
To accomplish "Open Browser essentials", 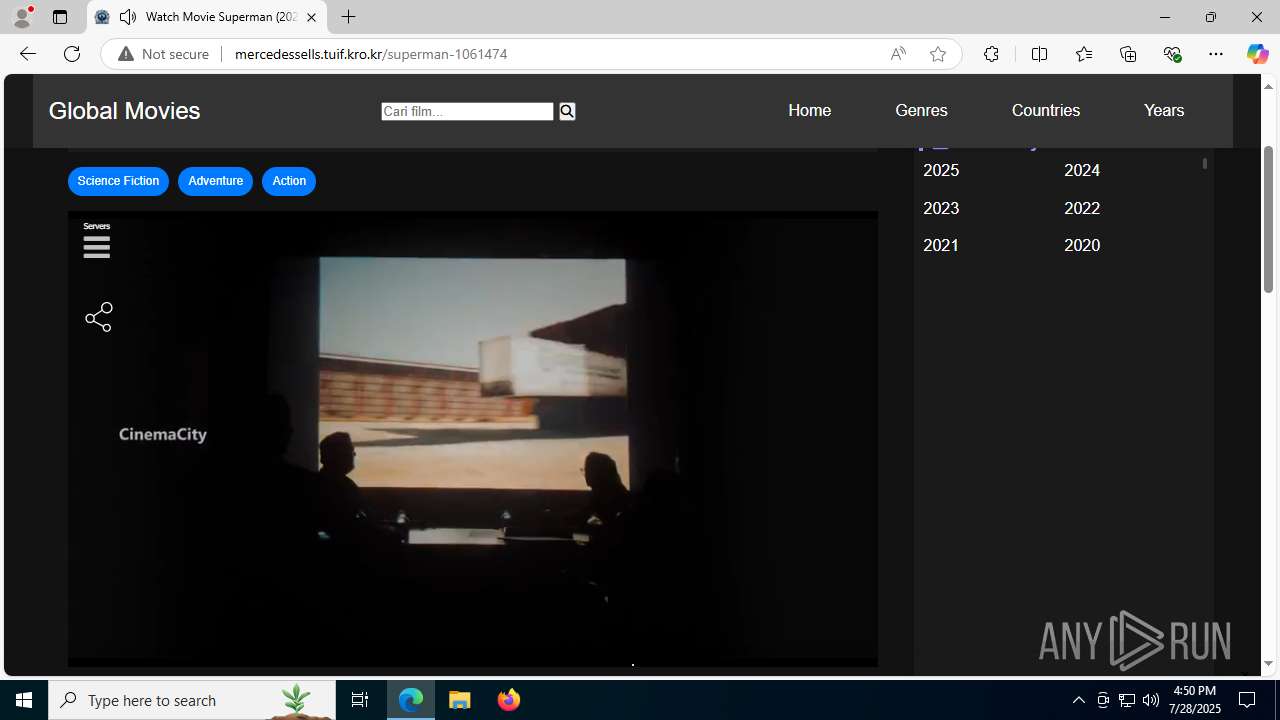I will tap(1172, 54).
